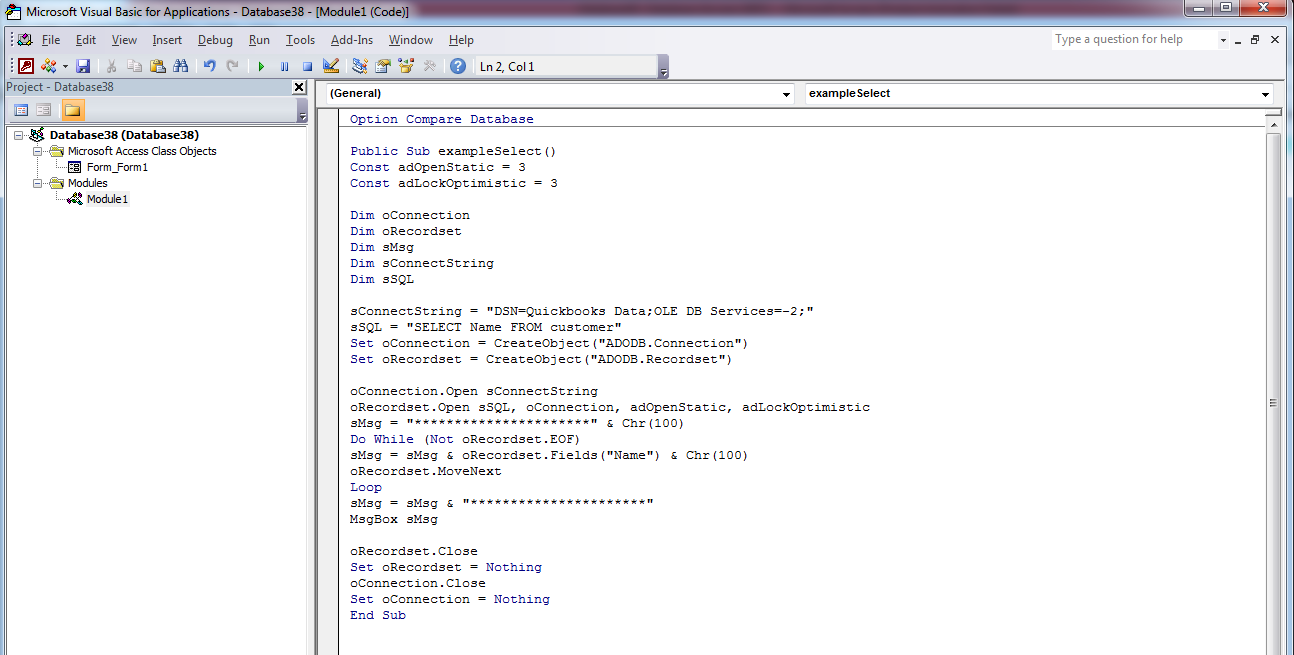Click the MsgBox sMsg code line
Screen dimensions: 1294x655
click(394, 519)
